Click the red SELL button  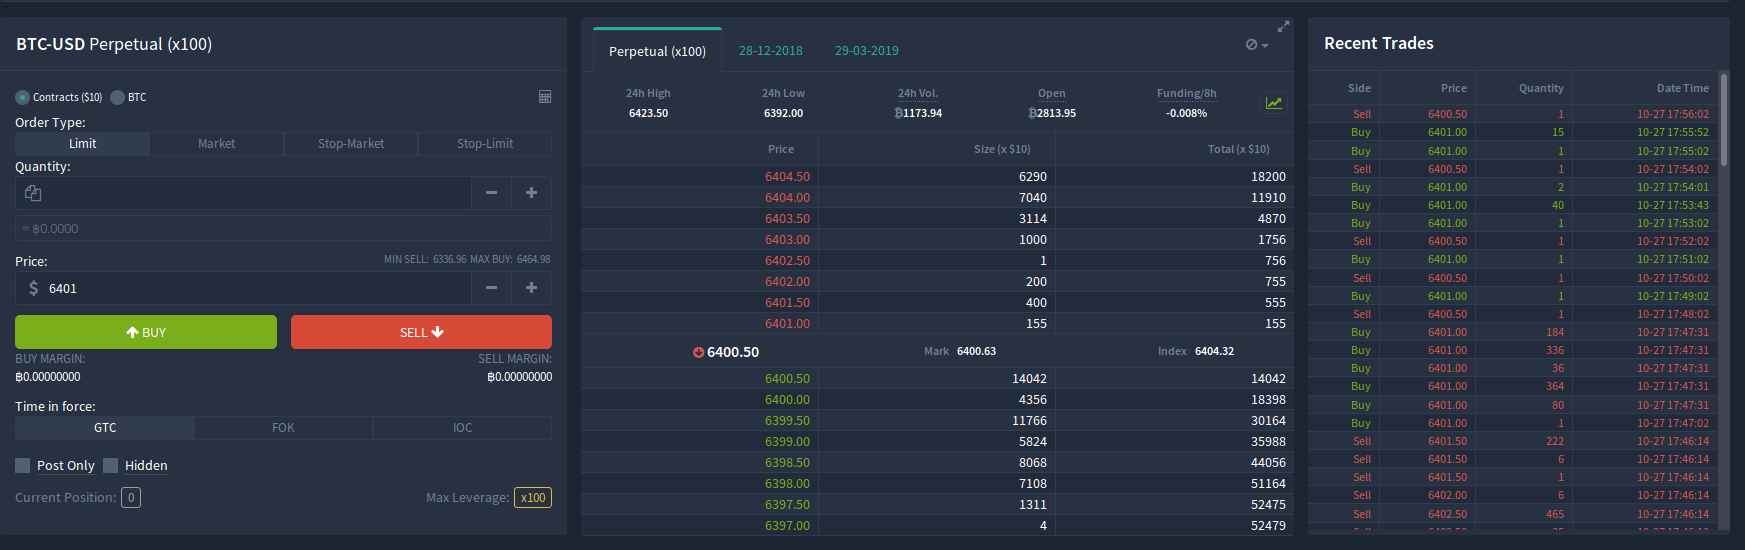pyautogui.click(x=421, y=332)
